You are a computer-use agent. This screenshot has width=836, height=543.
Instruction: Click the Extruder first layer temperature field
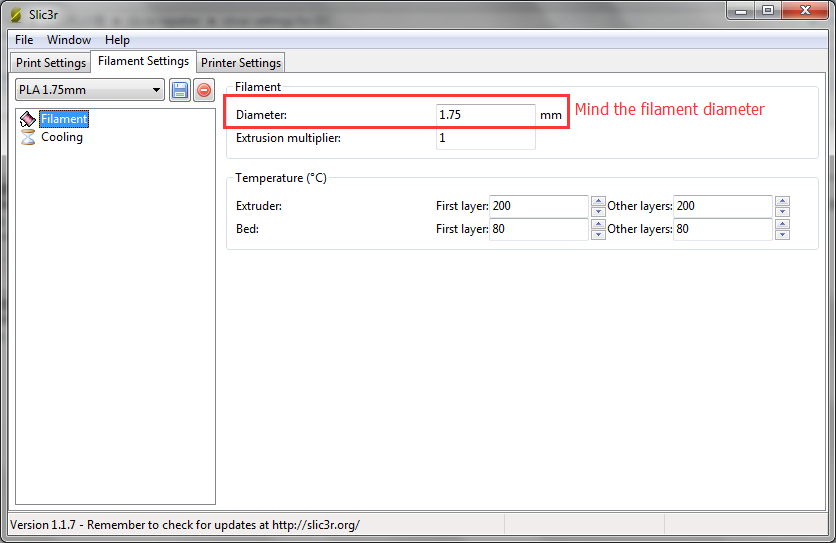pyautogui.click(x=538, y=206)
